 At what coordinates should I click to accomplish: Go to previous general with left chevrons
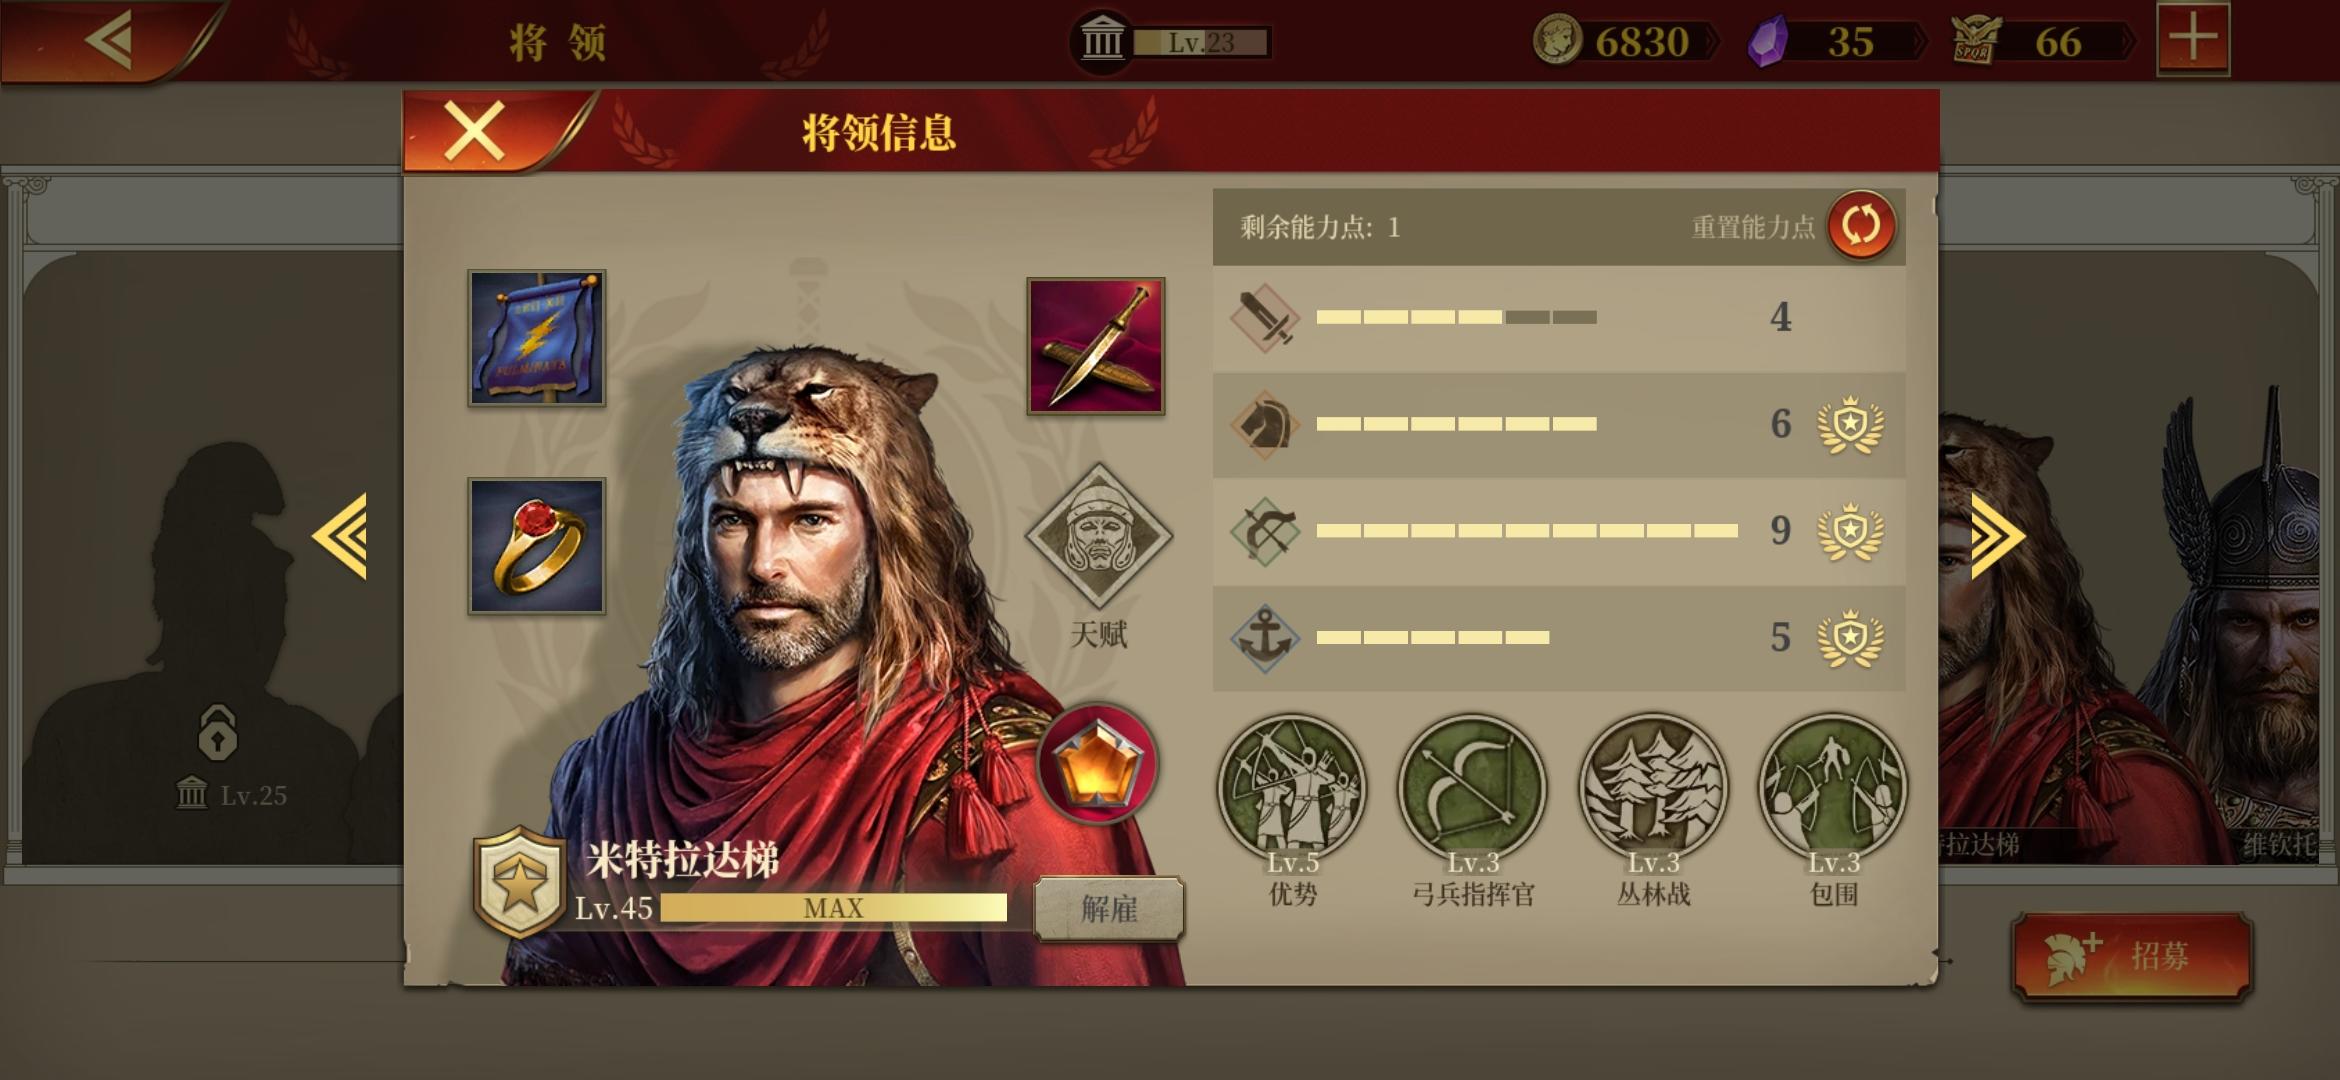pos(340,536)
